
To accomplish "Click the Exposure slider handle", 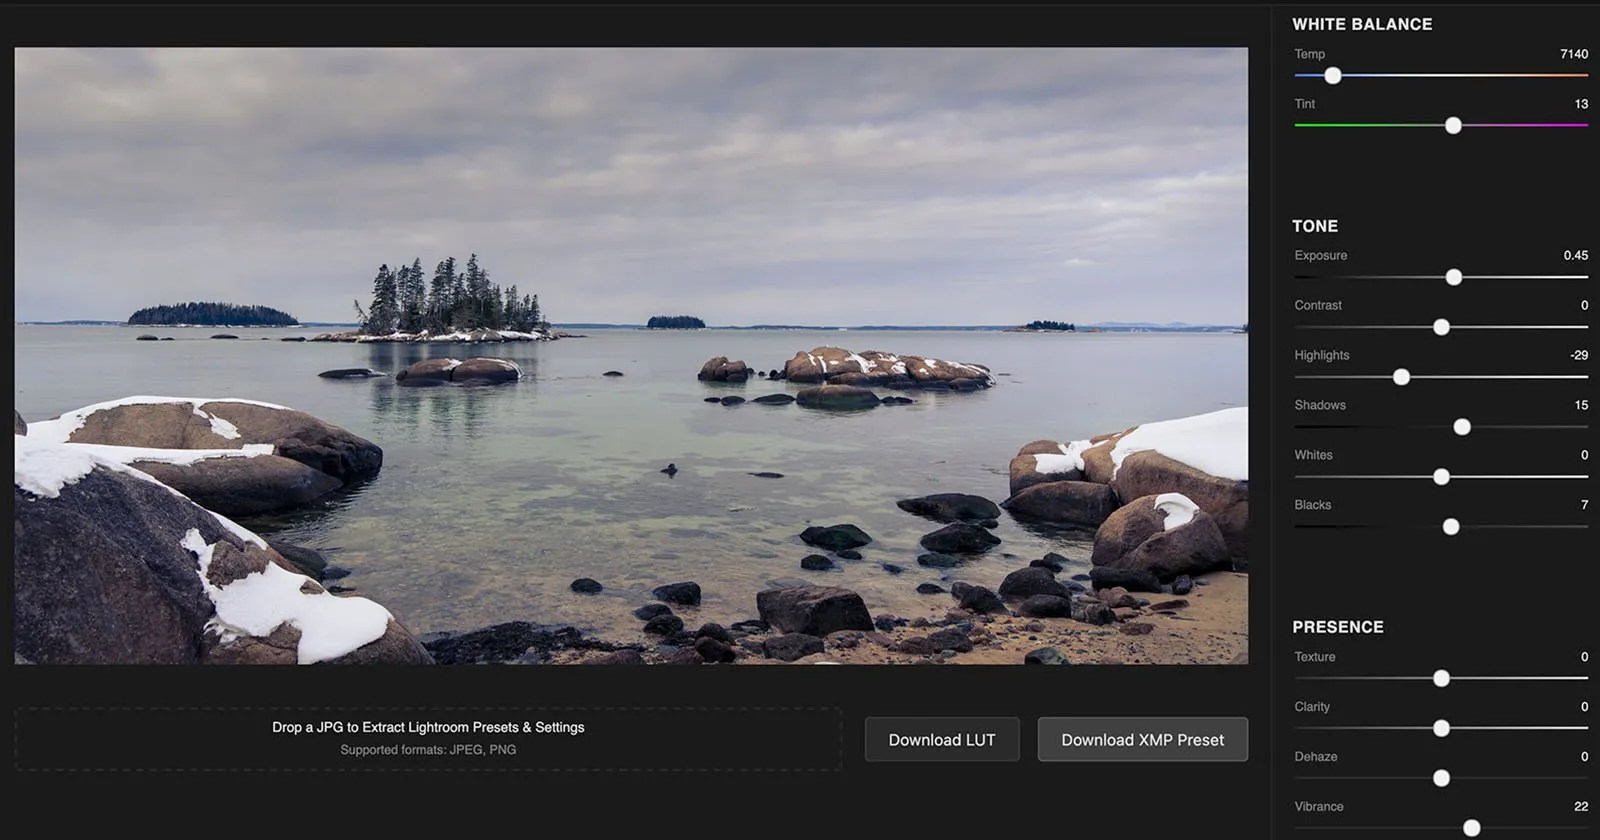I will [1454, 277].
